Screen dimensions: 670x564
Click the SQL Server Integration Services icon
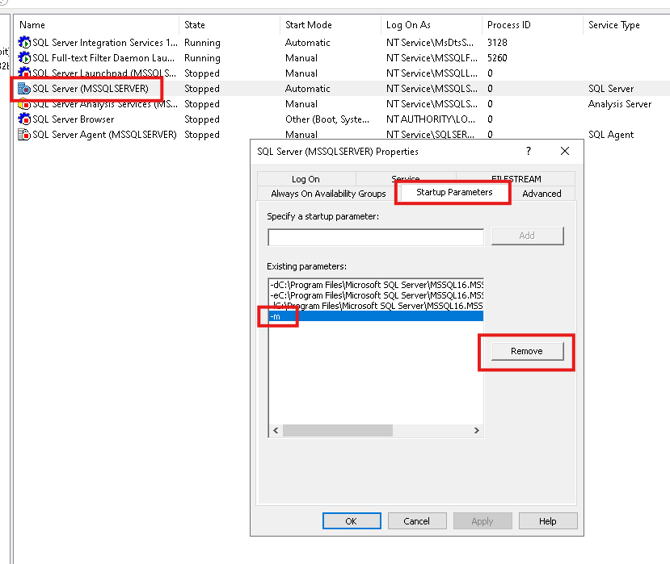[x=24, y=42]
